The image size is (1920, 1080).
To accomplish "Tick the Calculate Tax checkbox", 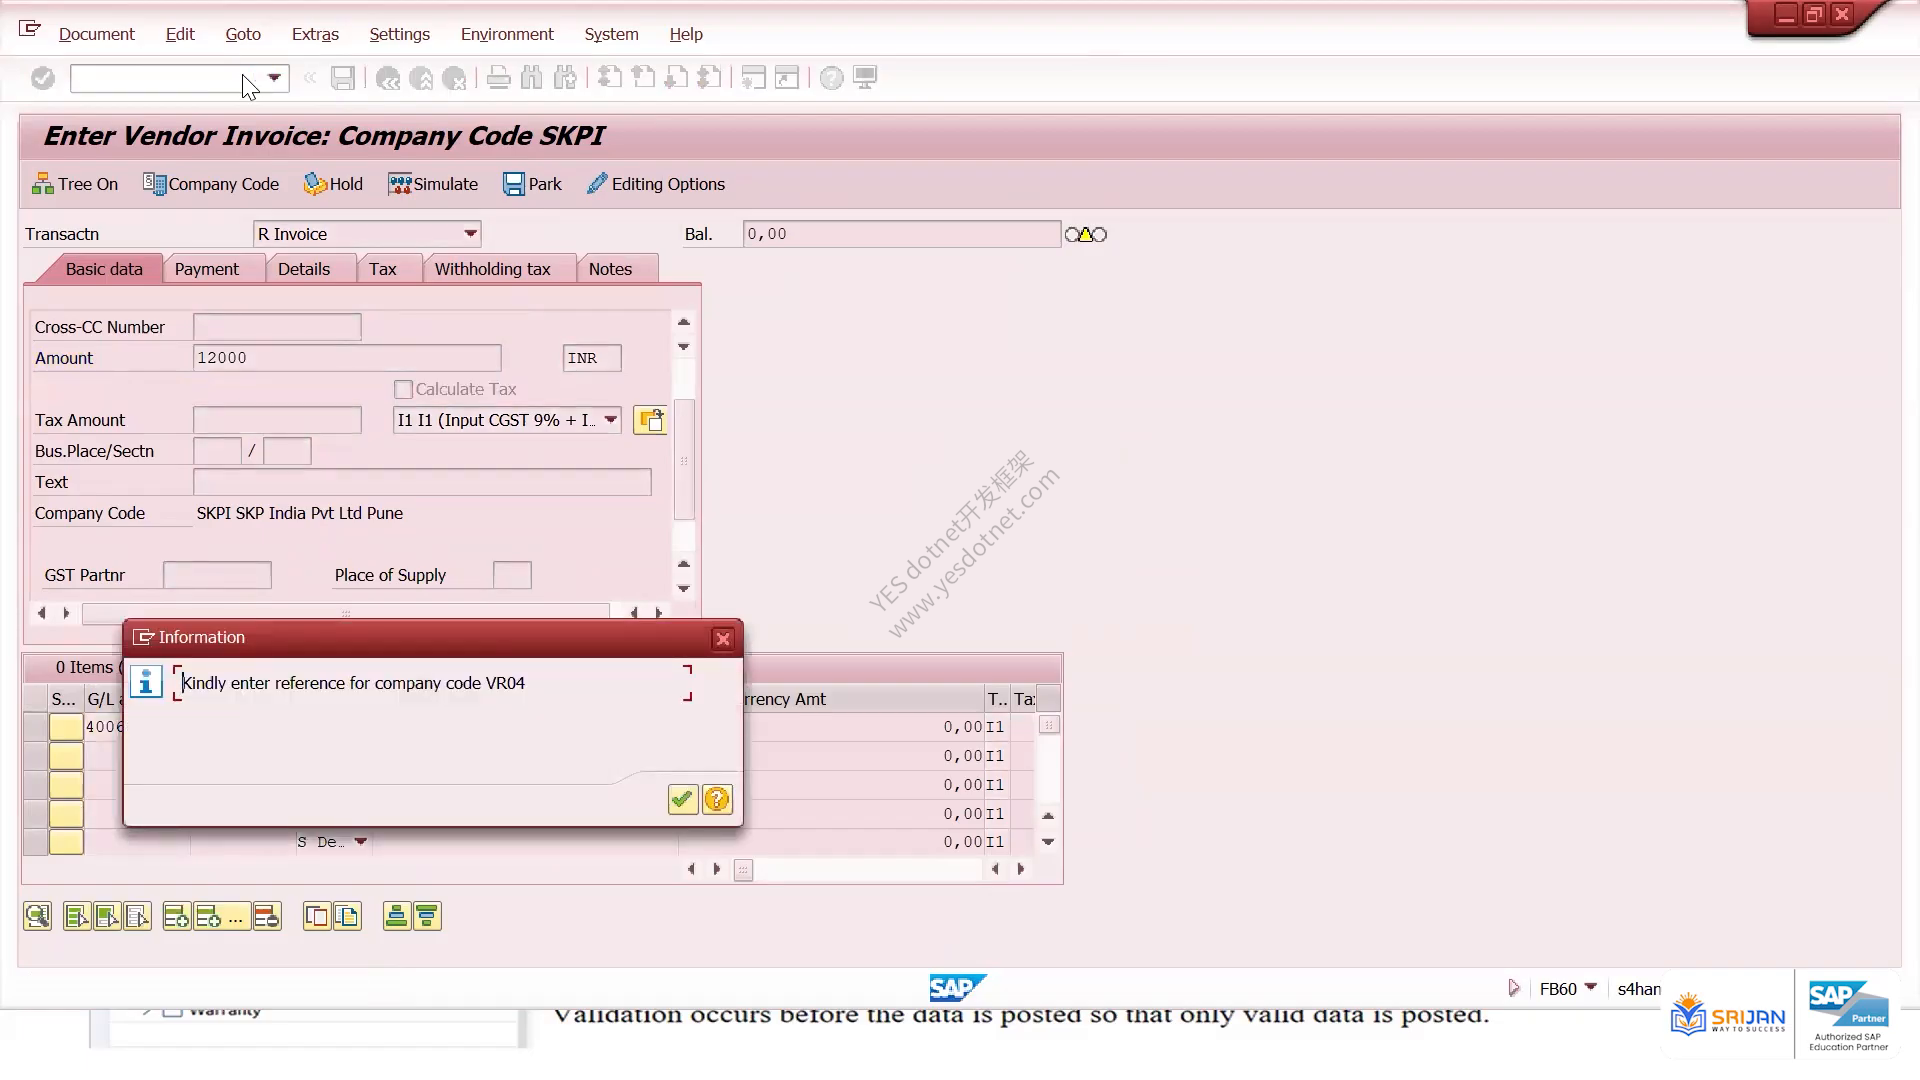I will (403, 389).
